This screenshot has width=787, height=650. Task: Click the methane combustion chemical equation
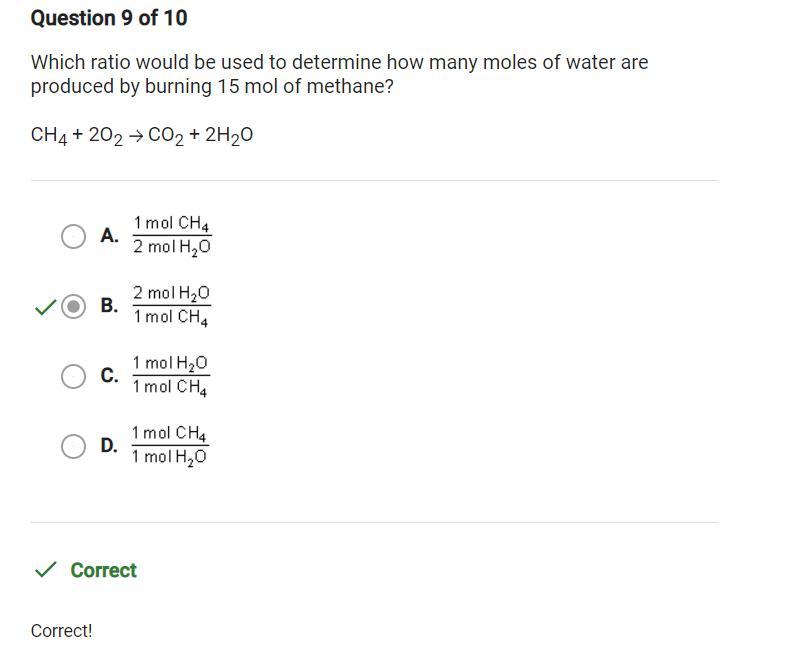click(142, 136)
